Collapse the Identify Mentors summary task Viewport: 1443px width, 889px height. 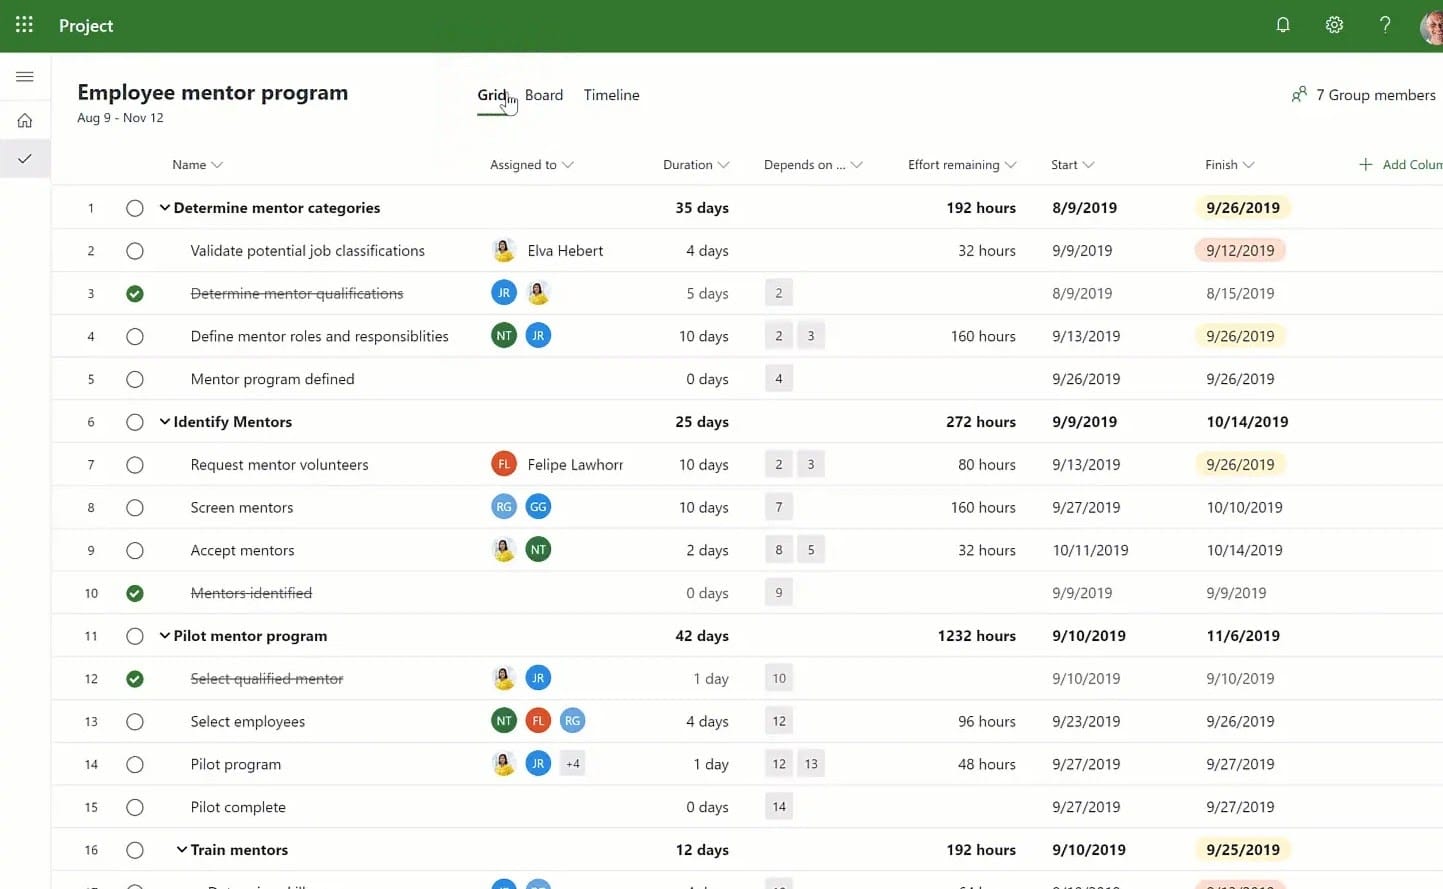pos(165,421)
